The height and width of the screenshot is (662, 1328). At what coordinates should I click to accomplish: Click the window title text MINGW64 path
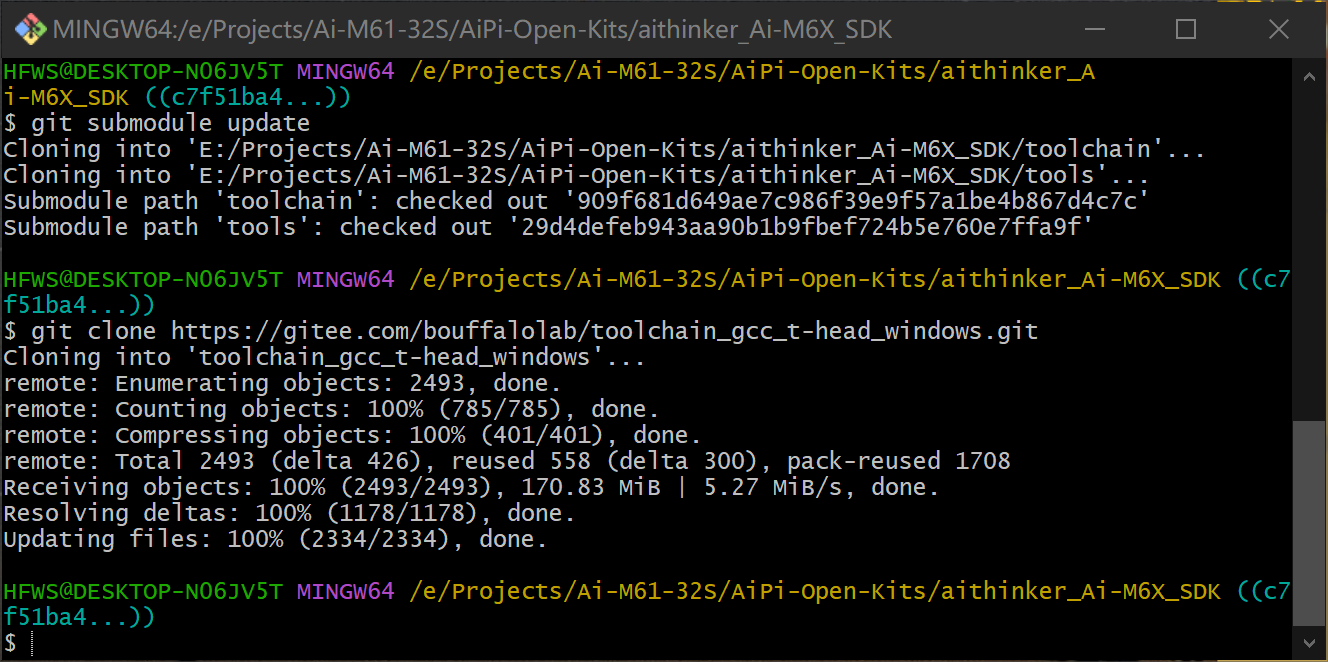(x=472, y=30)
